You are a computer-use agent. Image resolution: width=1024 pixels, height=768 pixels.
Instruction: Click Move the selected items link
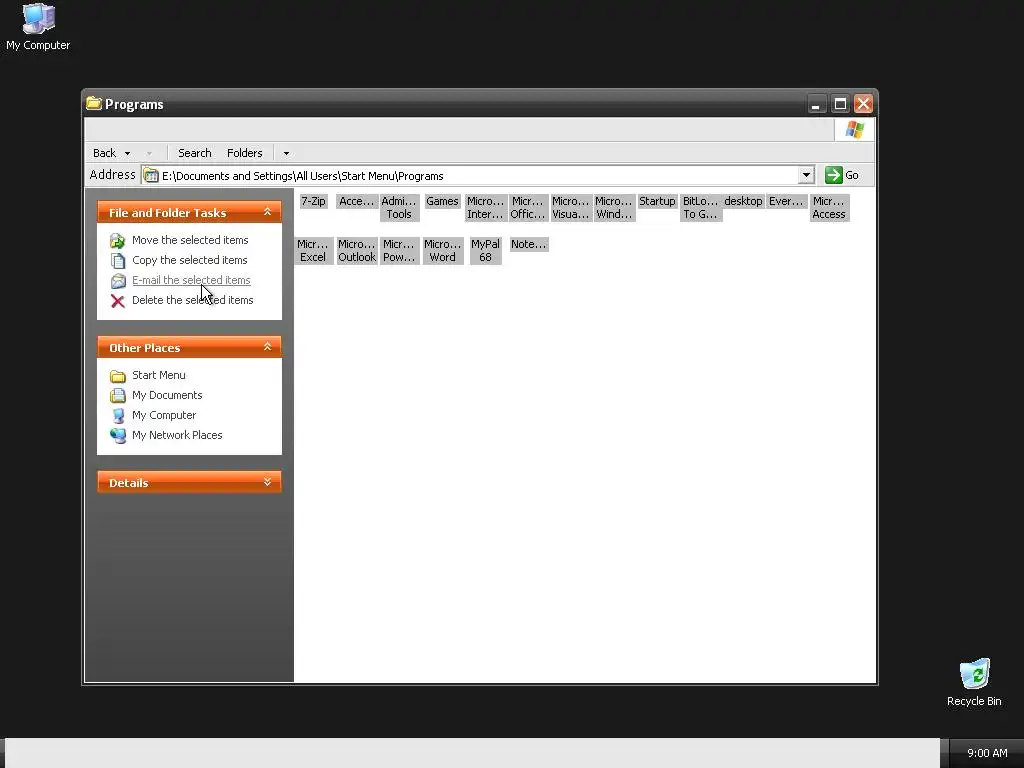pos(190,240)
